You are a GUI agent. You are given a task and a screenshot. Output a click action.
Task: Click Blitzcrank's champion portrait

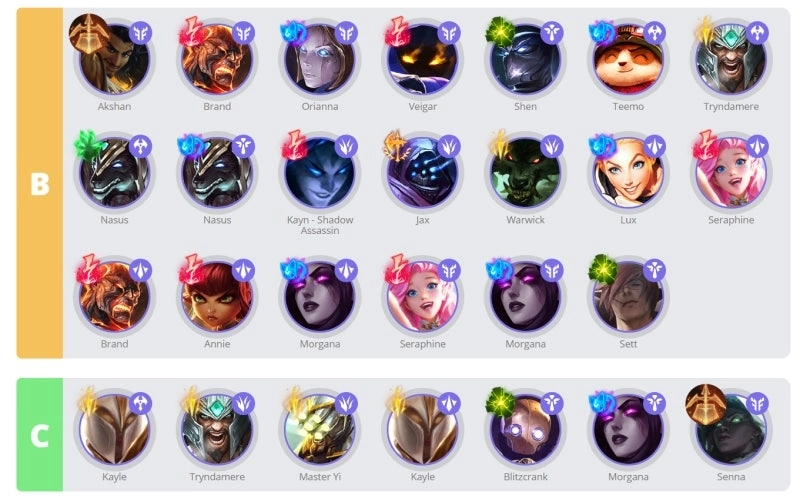pyautogui.click(x=526, y=430)
